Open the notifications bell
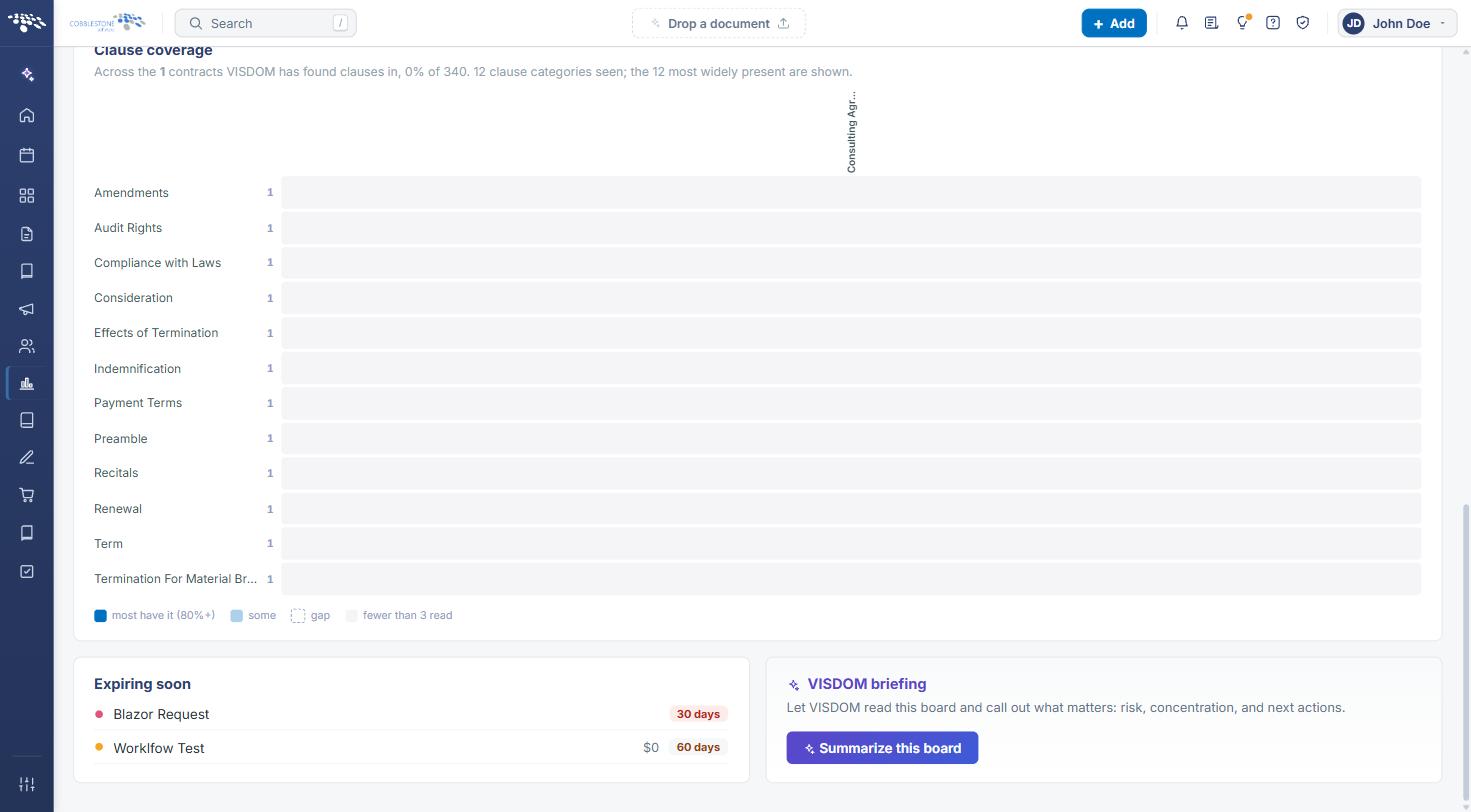1471x812 pixels. pos(1182,23)
